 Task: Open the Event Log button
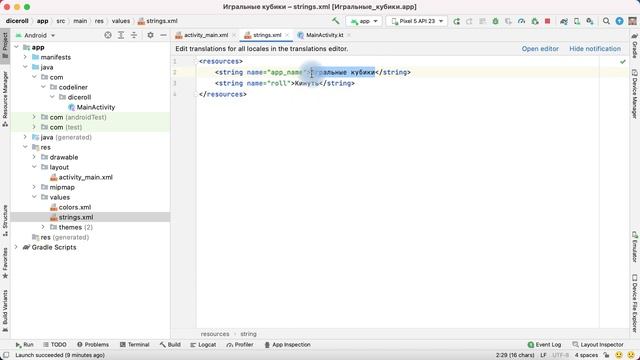pos(544,345)
